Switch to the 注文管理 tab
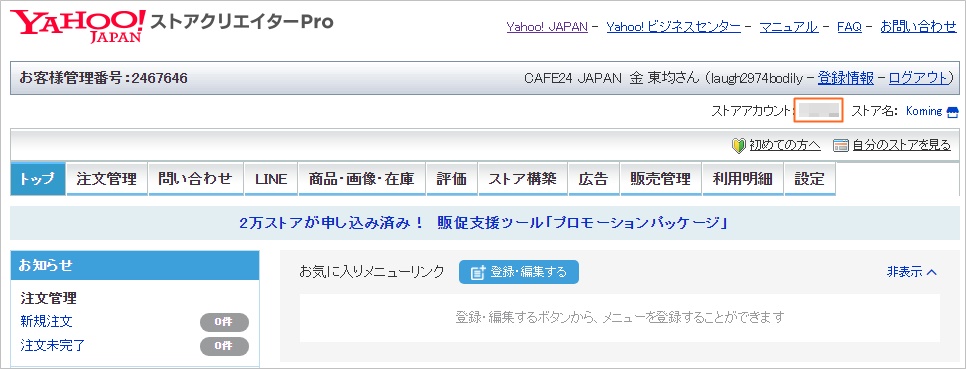 (107, 179)
